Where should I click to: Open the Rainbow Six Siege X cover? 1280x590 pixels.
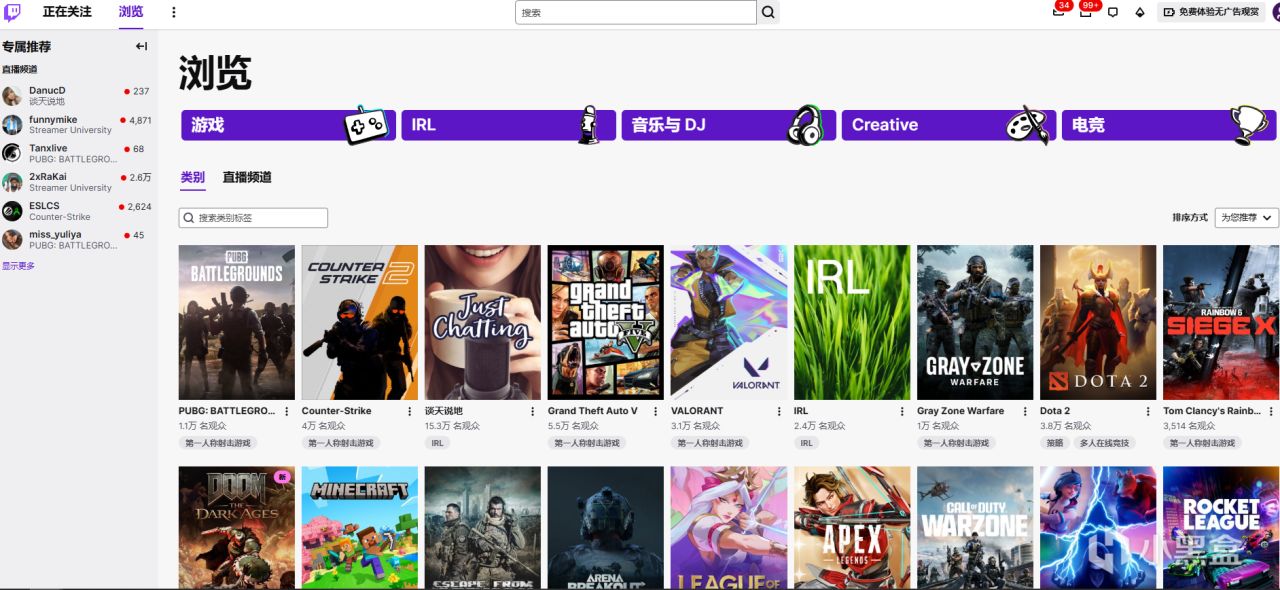(1221, 322)
